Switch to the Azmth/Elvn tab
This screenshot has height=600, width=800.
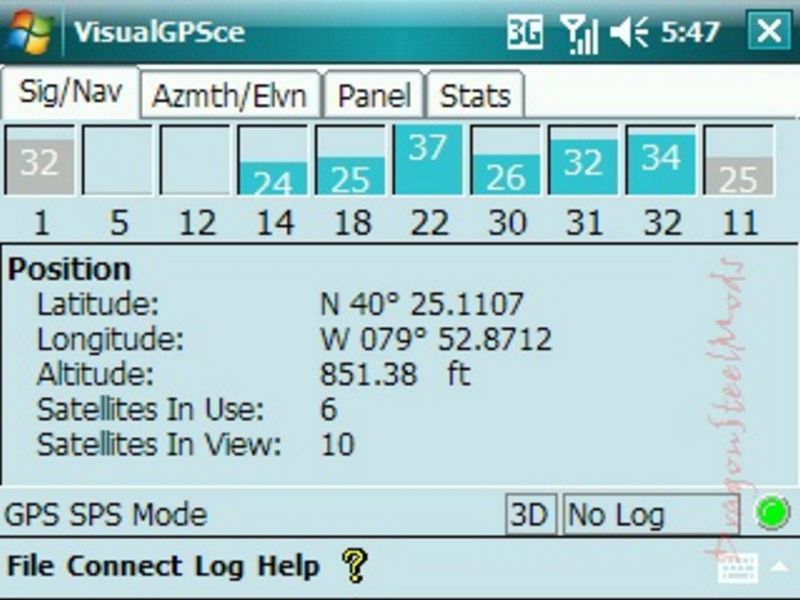pos(230,96)
